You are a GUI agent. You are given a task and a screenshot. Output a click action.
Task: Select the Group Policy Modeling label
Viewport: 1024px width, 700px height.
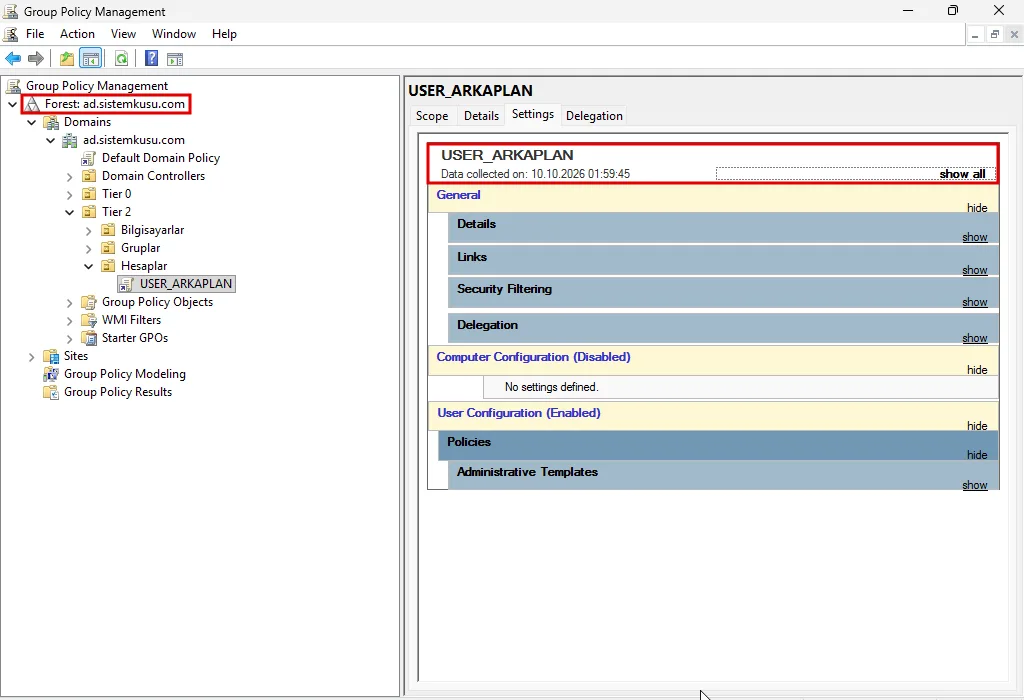(125, 374)
